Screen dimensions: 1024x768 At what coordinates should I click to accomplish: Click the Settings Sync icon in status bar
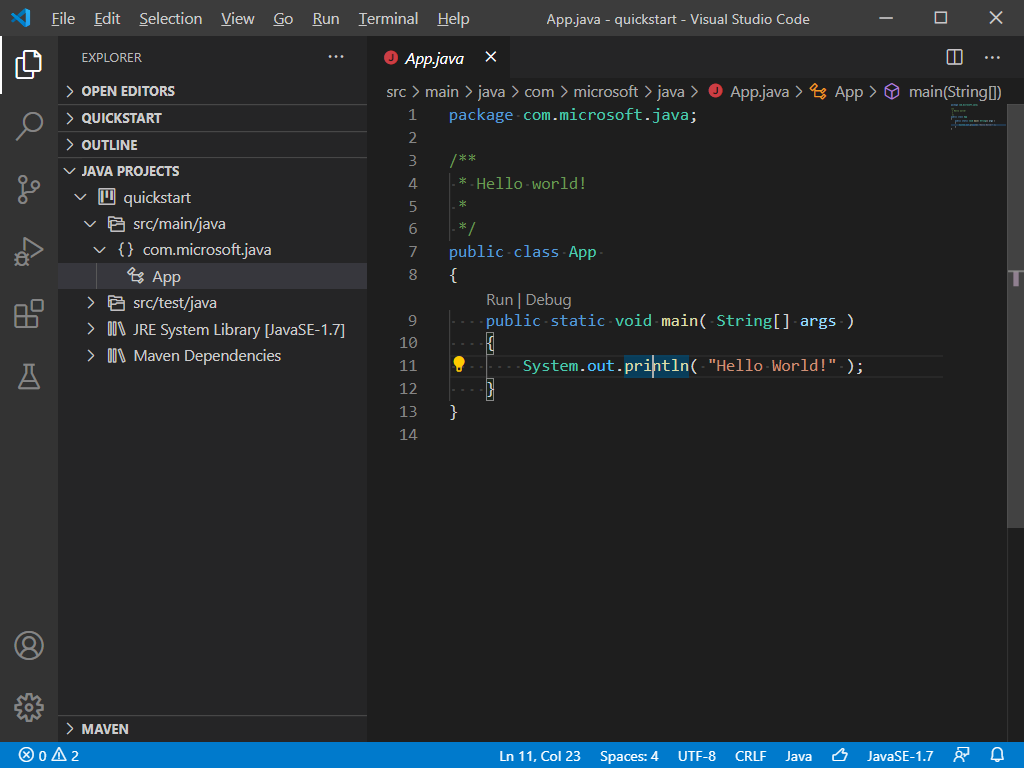961,755
